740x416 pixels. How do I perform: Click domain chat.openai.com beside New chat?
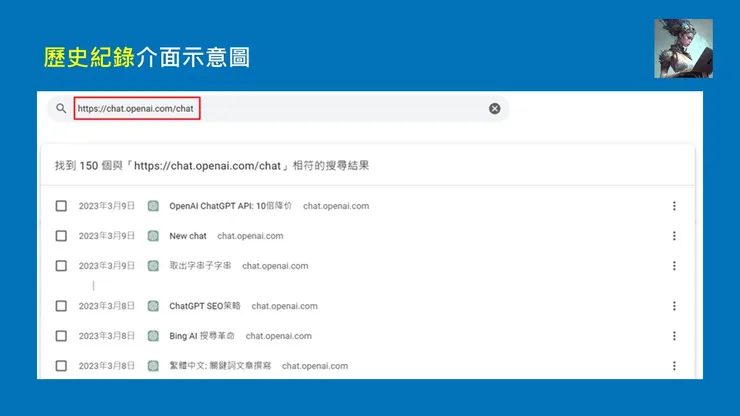(250, 236)
